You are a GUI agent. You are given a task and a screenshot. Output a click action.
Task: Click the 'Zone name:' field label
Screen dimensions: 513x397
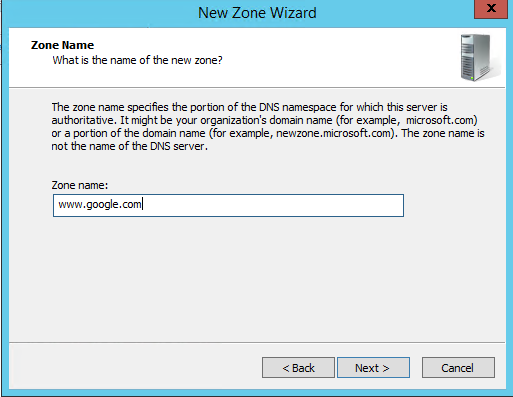[80, 185]
